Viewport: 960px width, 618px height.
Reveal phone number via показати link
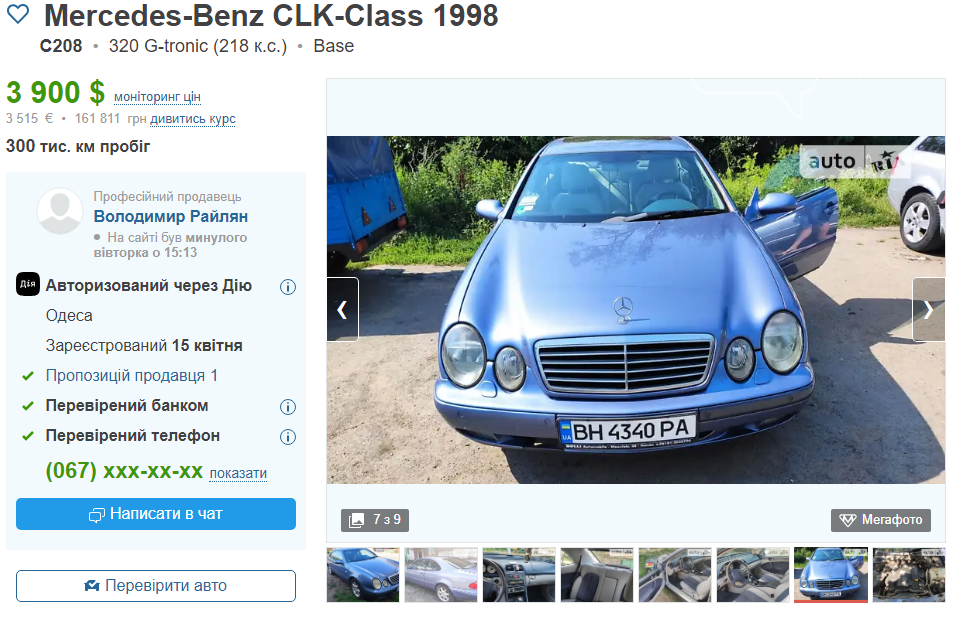[238, 473]
